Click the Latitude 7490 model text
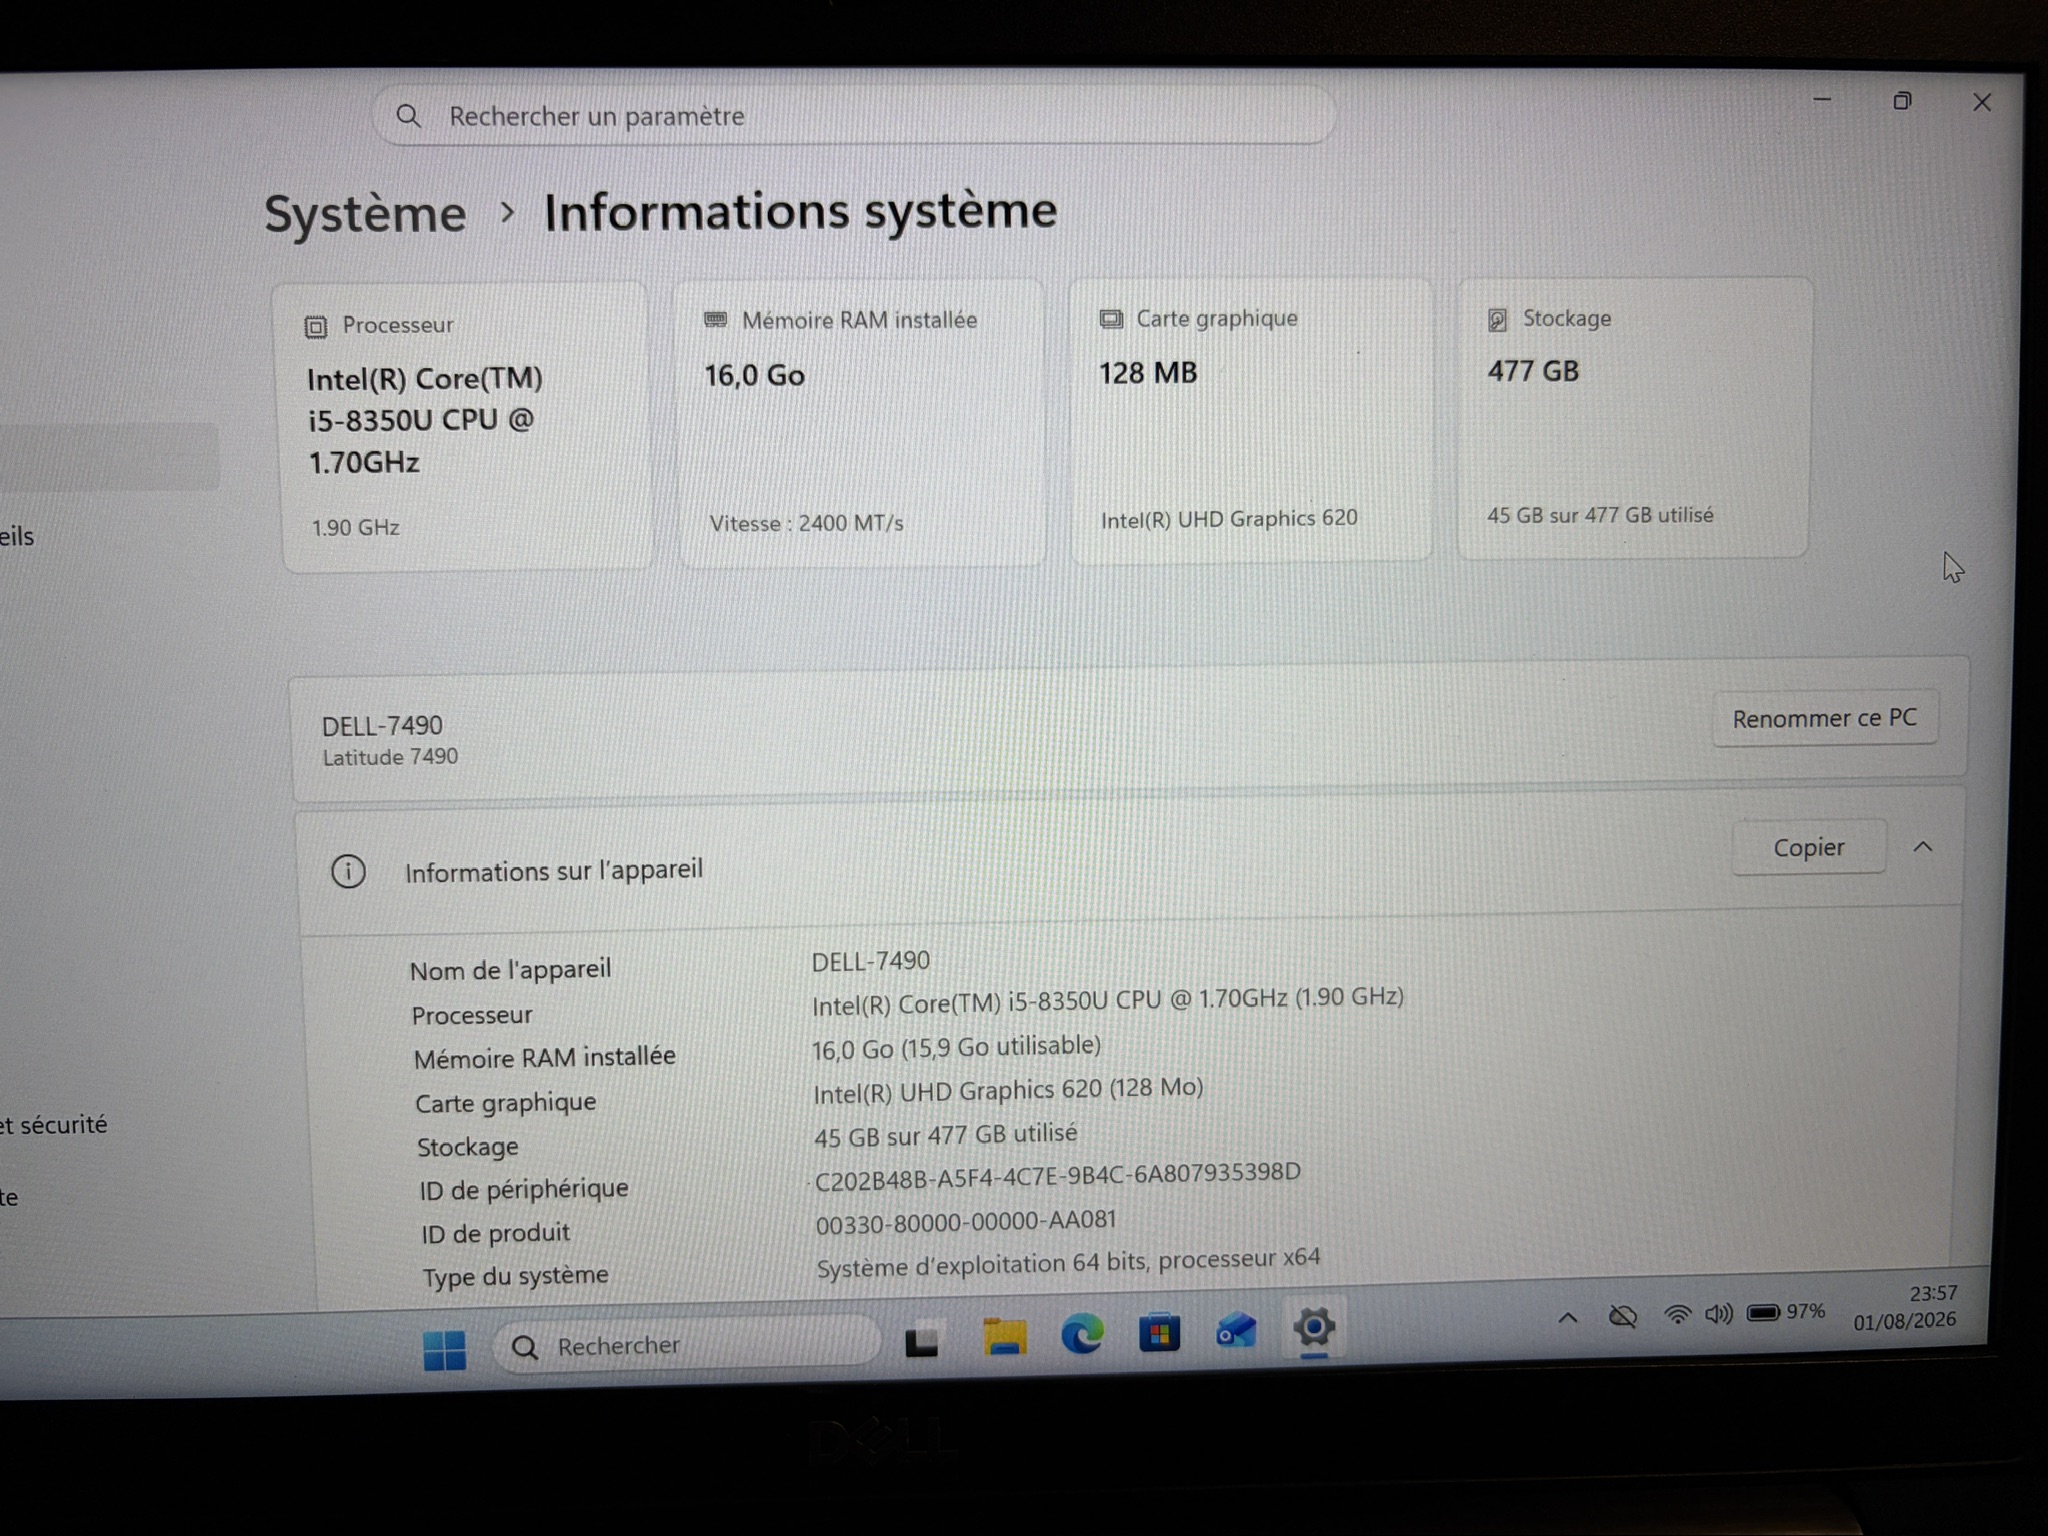Viewport: 2048px width, 1536px height. pos(390,757)
